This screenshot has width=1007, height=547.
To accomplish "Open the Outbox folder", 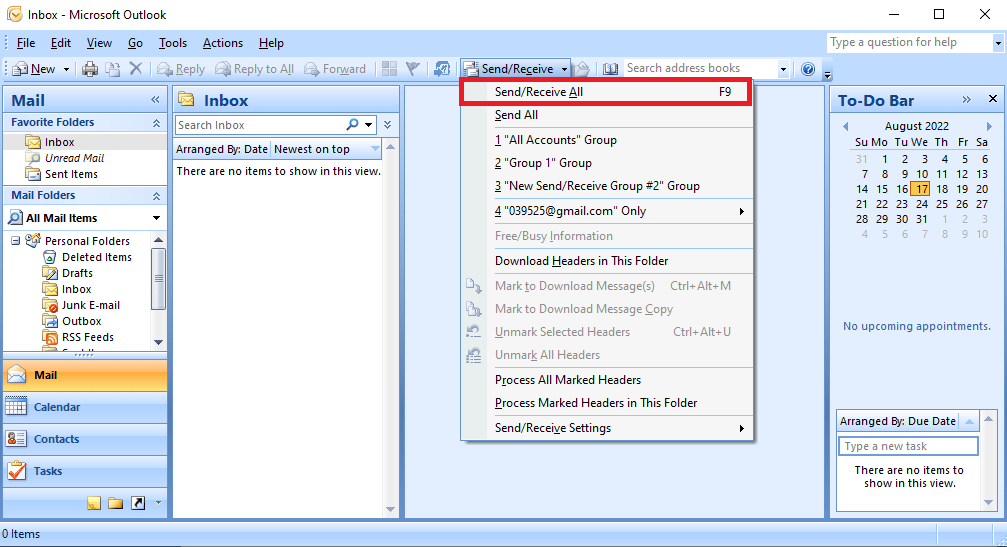I will pyautogui.click(x=82, y=321).
